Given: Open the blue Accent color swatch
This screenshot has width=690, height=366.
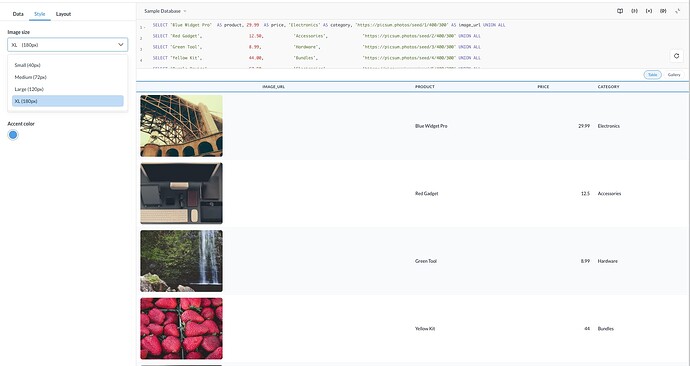Looking at the screenshot, I should (13, 135).
